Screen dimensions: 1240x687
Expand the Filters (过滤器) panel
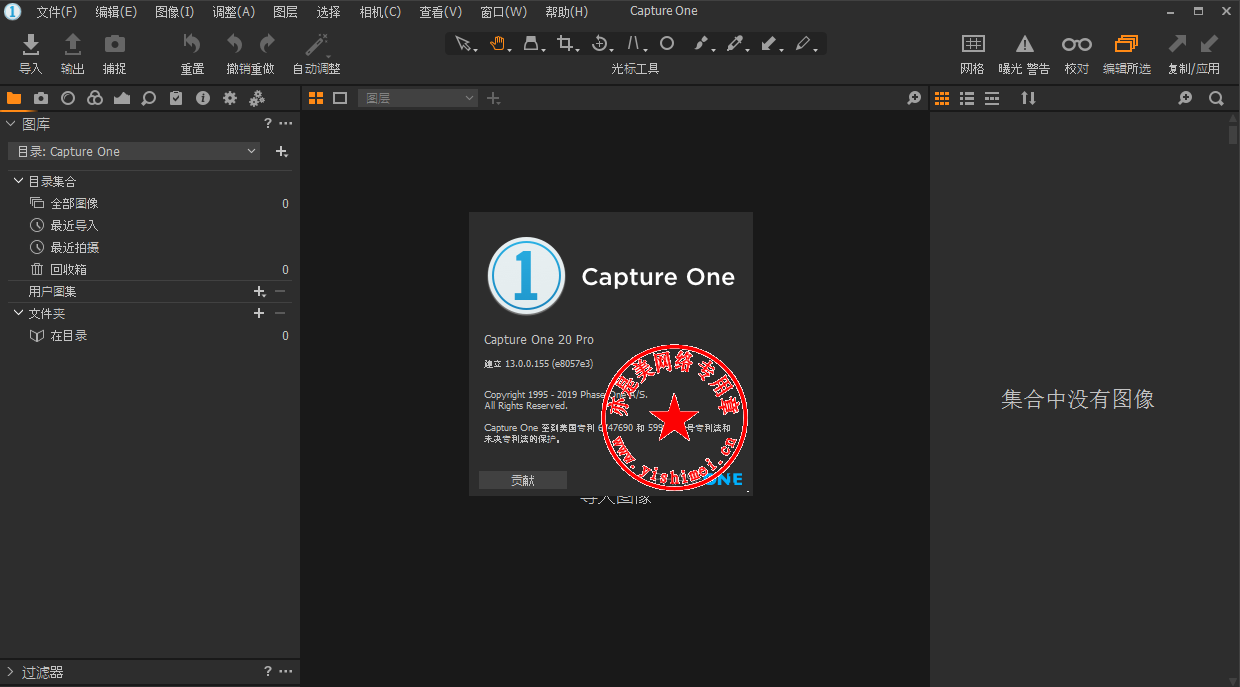point(11,672)
